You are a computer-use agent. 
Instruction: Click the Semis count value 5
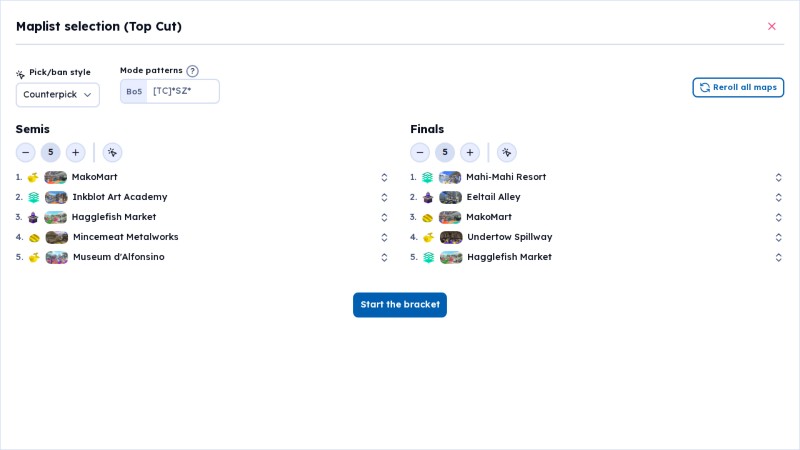tap(51, 152)
